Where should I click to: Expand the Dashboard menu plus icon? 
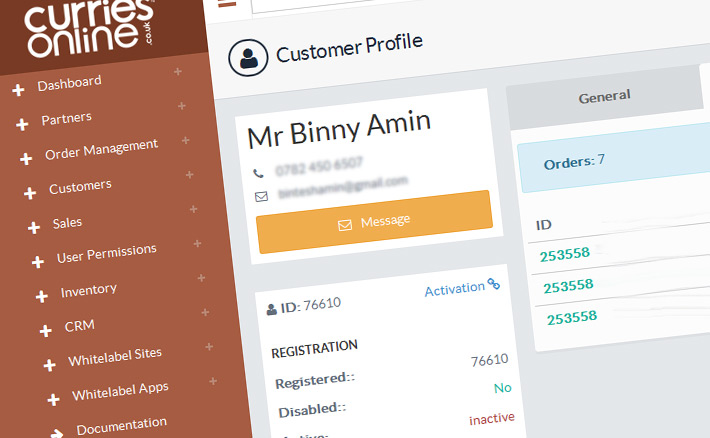(x=18, y=91)
